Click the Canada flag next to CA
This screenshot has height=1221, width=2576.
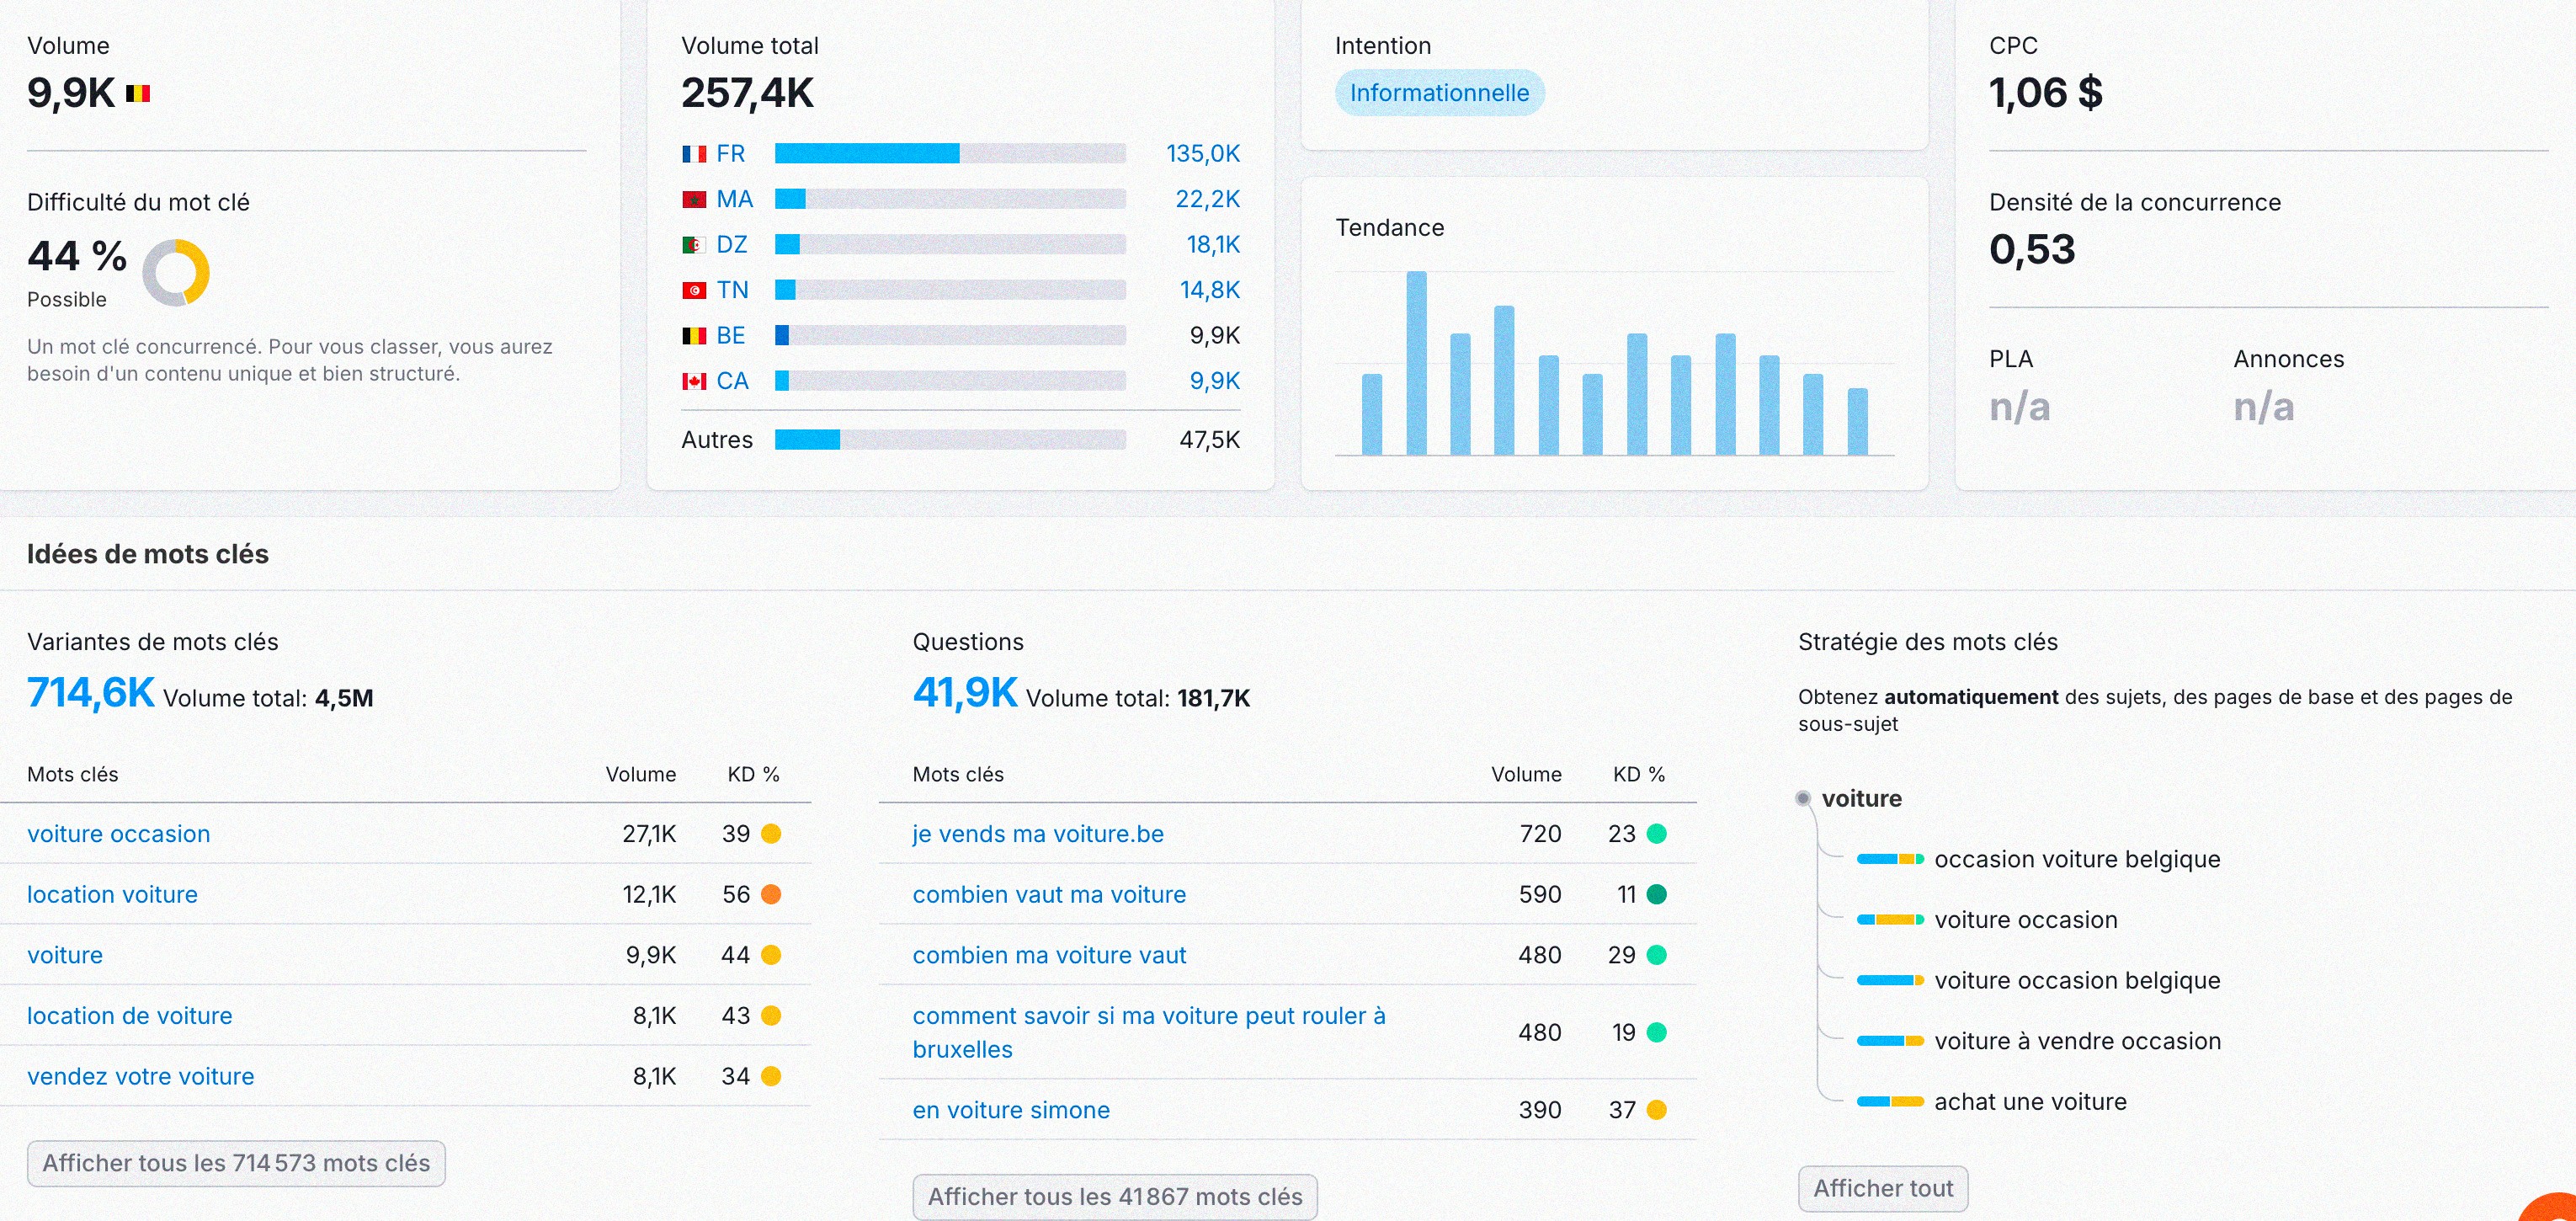click(694, 381)
